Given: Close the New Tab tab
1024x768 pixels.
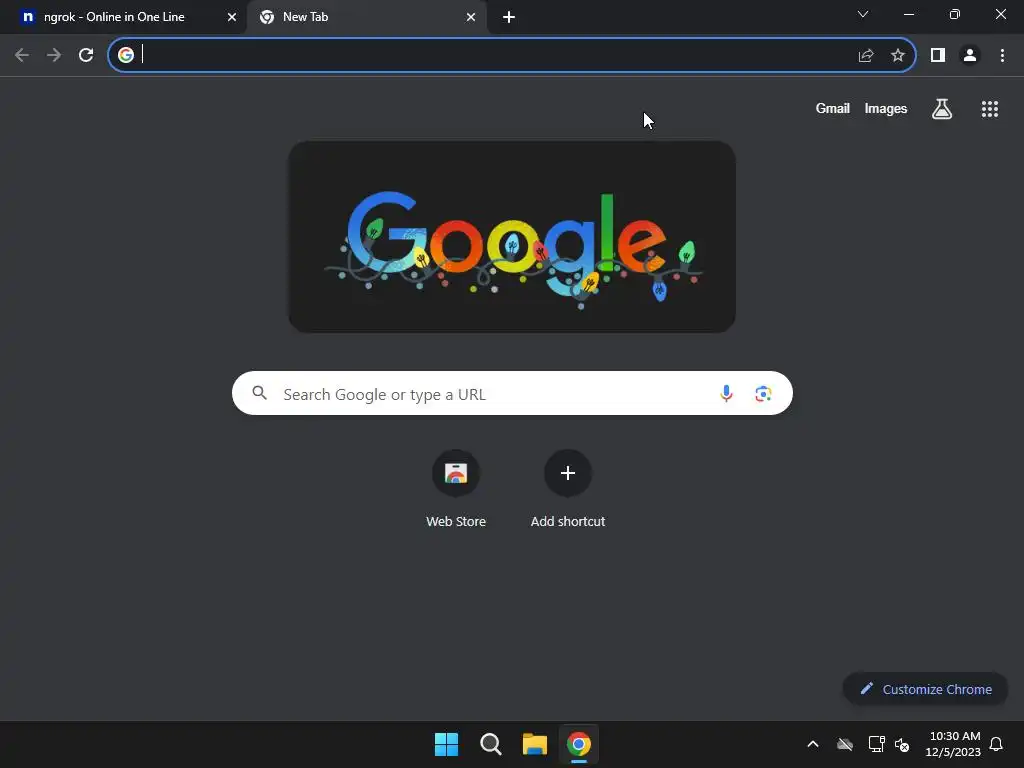Looking at the screenshot, I should tap(471, 17).
